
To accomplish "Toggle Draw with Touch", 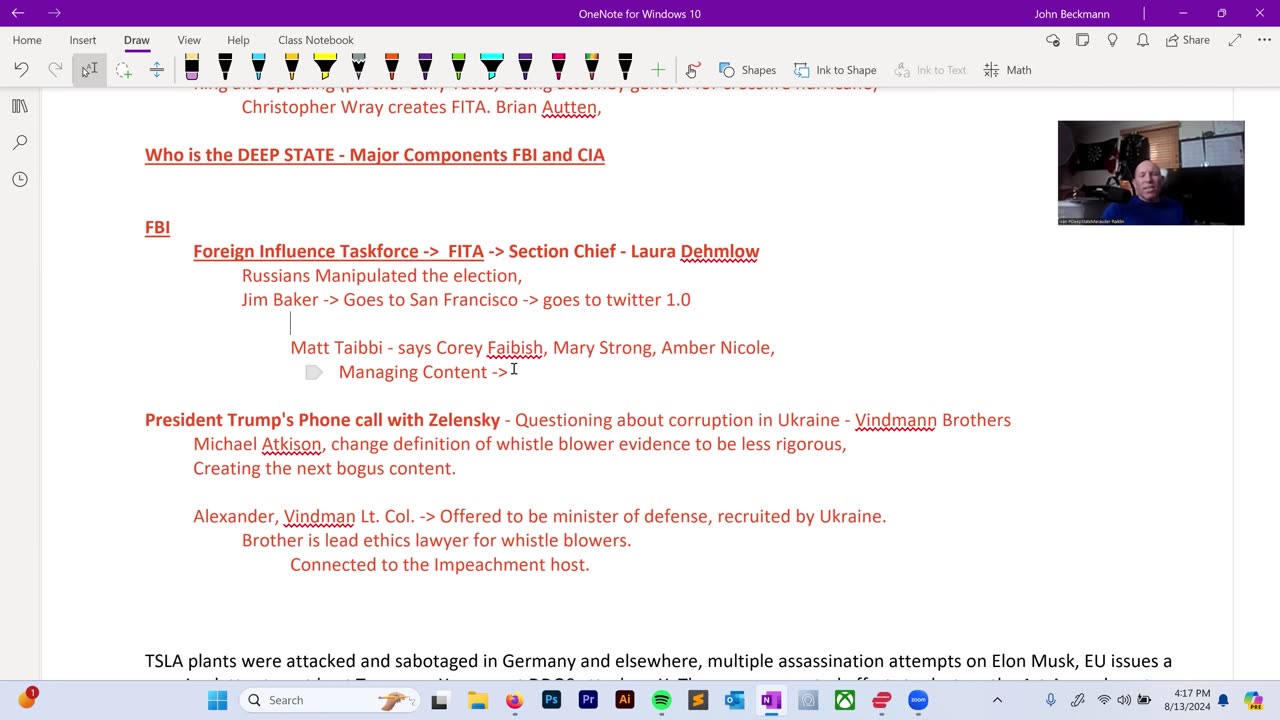I will [691, 70].
